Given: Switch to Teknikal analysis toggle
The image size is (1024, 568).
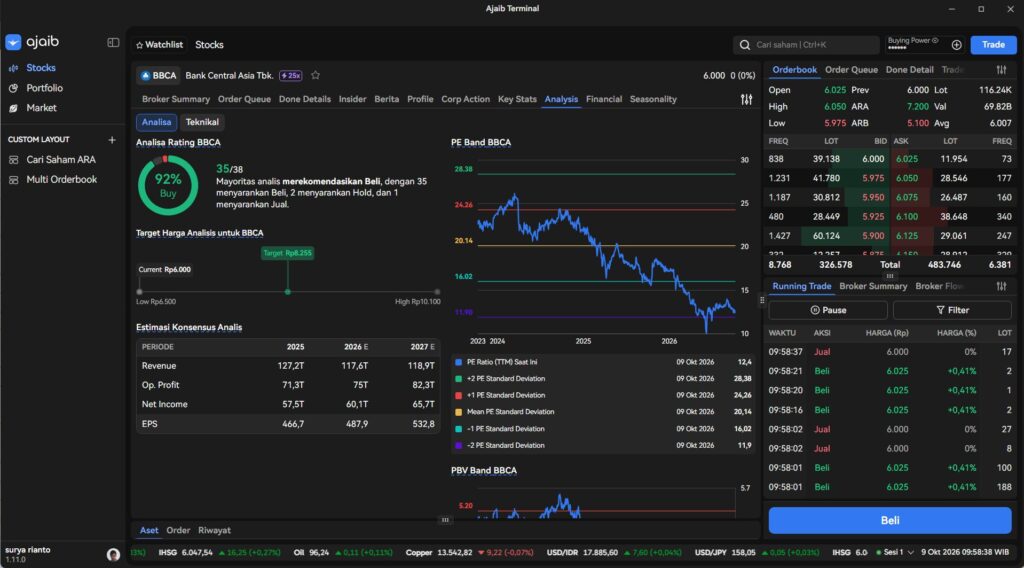Looking at the screenshot, I should tap(202, 122).
